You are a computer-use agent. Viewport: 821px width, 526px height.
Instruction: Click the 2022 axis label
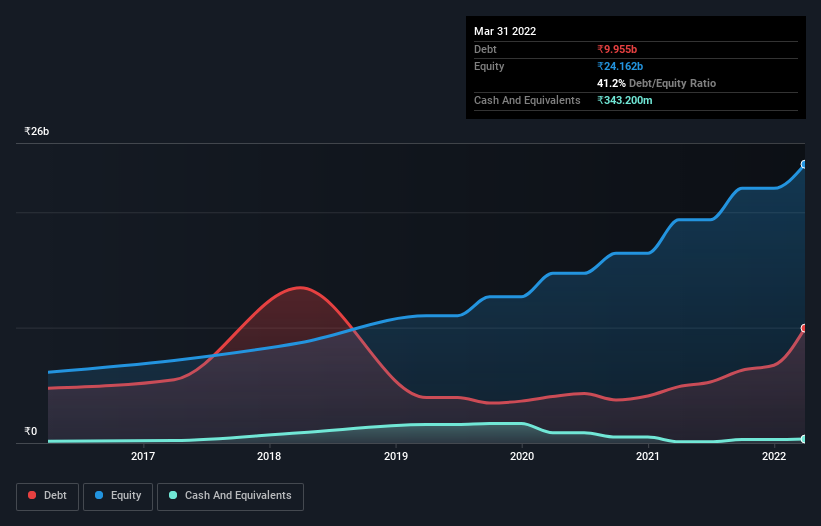click(774, 456)
